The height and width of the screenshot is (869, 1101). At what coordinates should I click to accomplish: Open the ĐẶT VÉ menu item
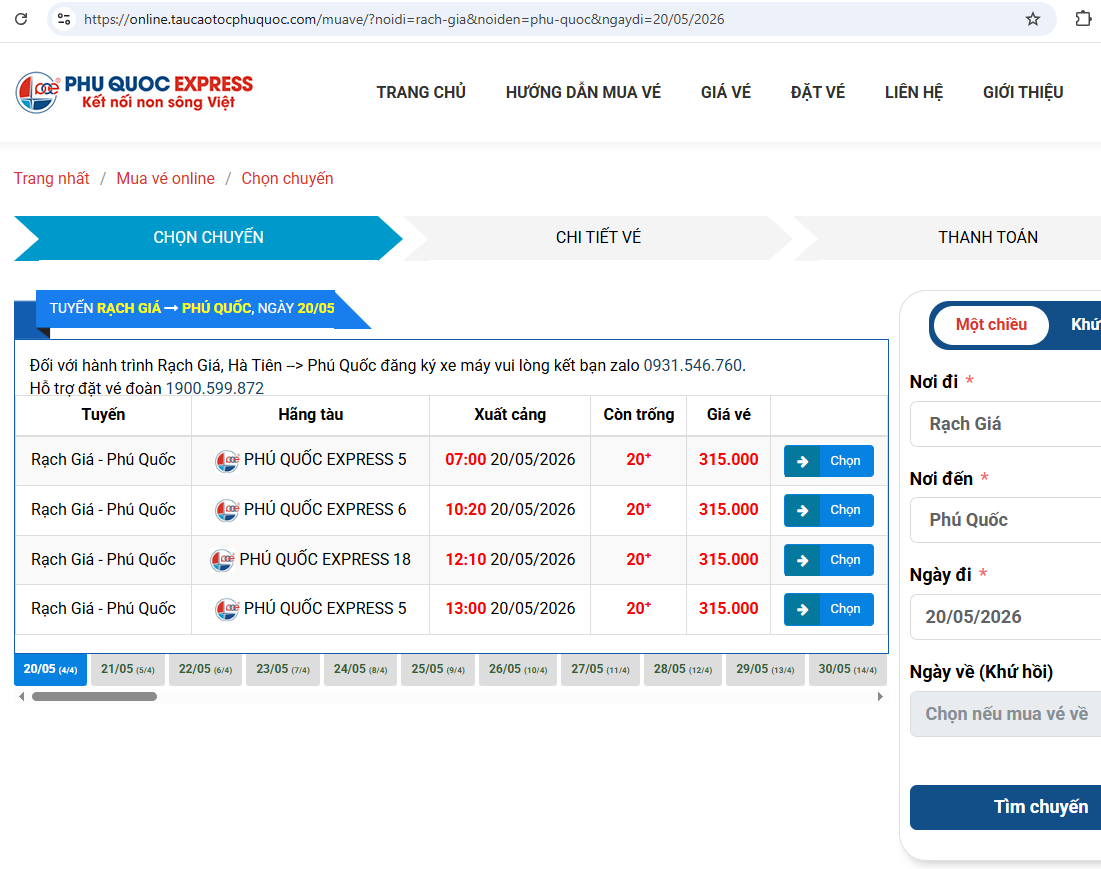817,92
